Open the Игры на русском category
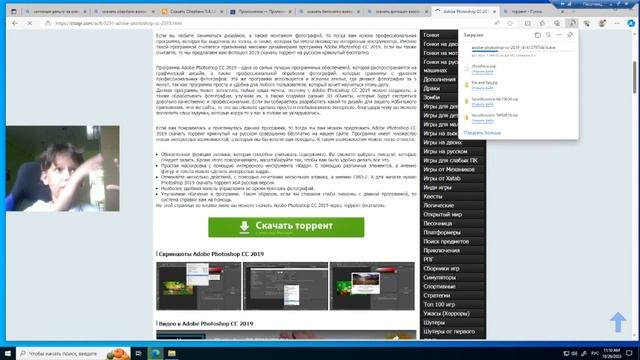Image resolution: width=640 pixels, height=360 pixels. tap(445, 151)
